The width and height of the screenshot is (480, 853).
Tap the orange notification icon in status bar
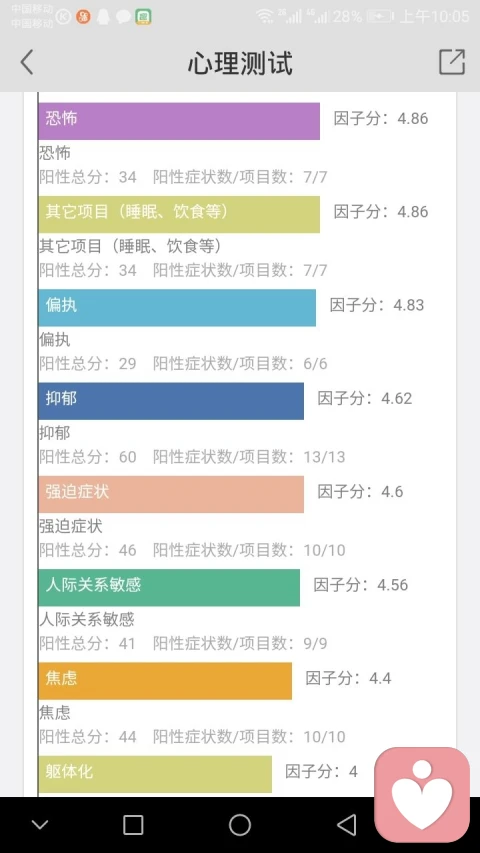tap(83, 17)
